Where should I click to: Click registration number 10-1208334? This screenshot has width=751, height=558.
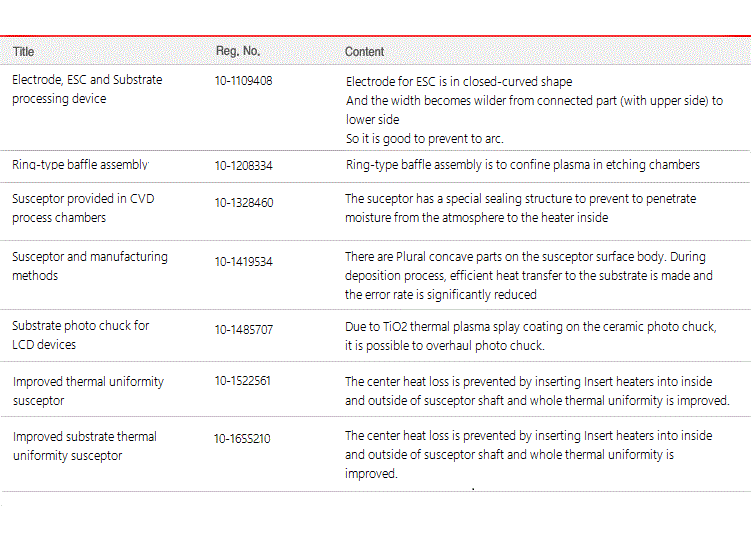coord(243,166)
